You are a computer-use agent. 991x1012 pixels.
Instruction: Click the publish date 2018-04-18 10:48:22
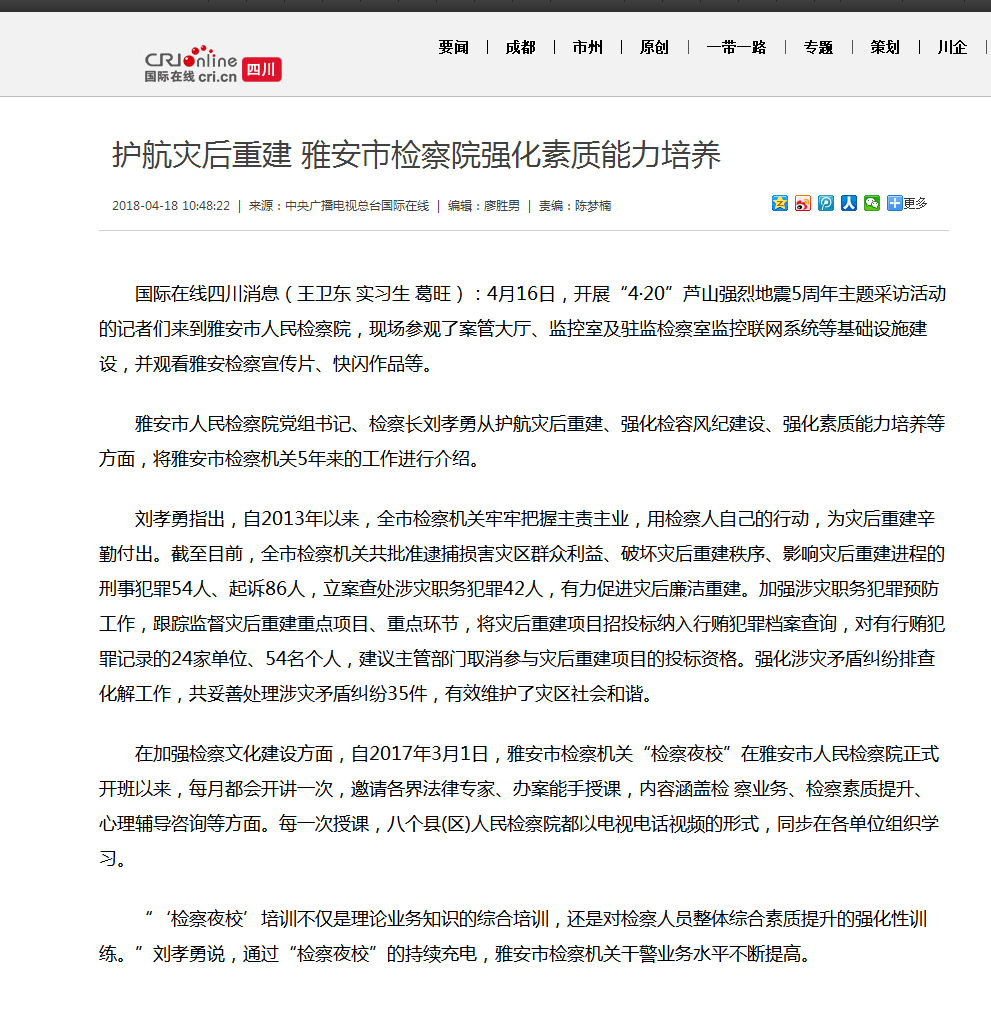pyautogui.click(x=171, y=206)
